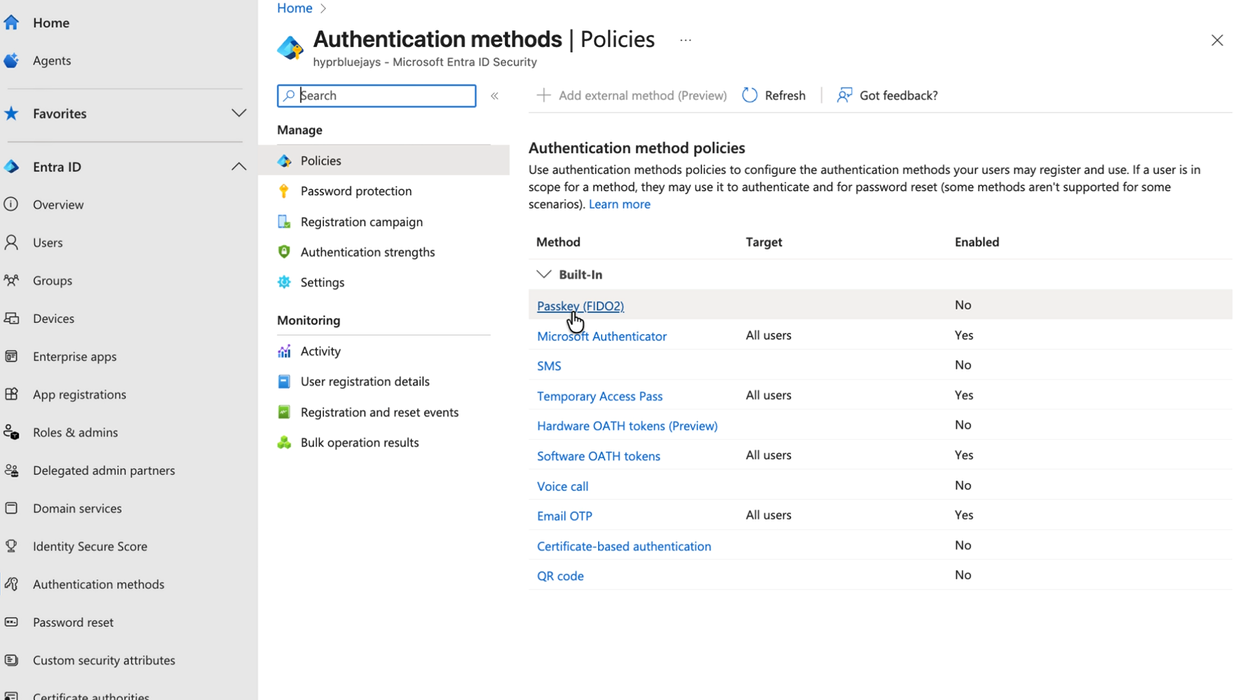Click the Registration campaign icon
1245x700 pixels.
point(284,222)
